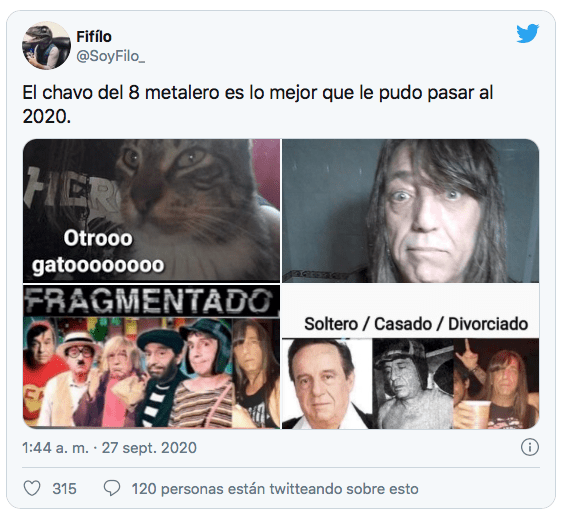Click the info circle icon
The image size is (562, 516).
[530, 447]
